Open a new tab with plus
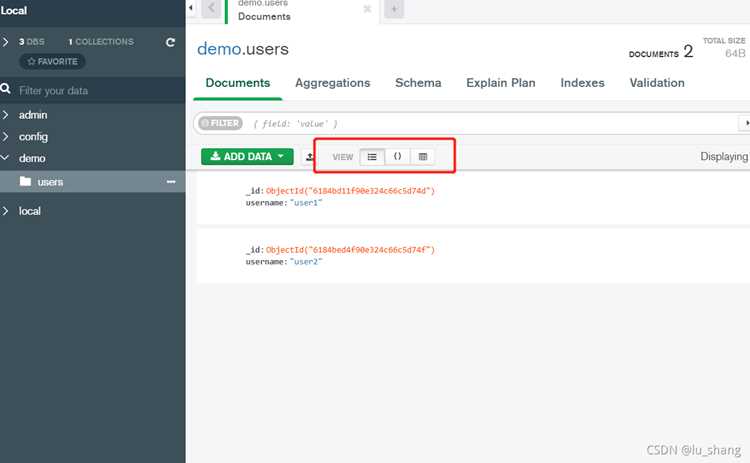 click(x=394, y=9)
